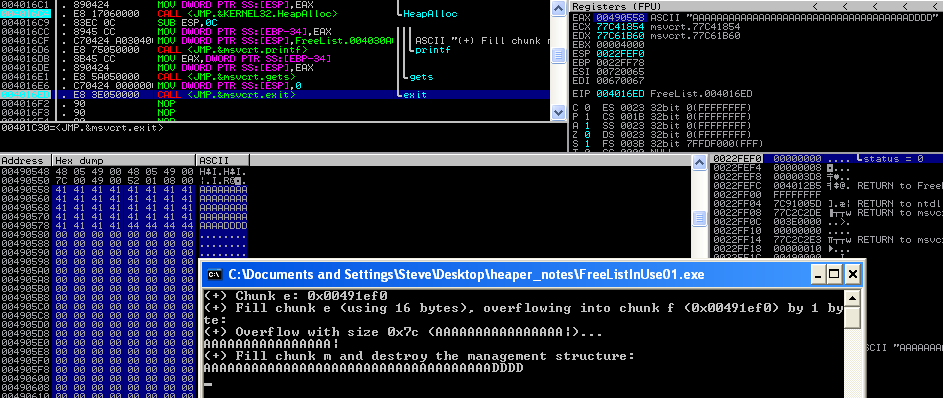Select the EAX register value 00490558
943x398 pixels.
[x=620, y=18]
